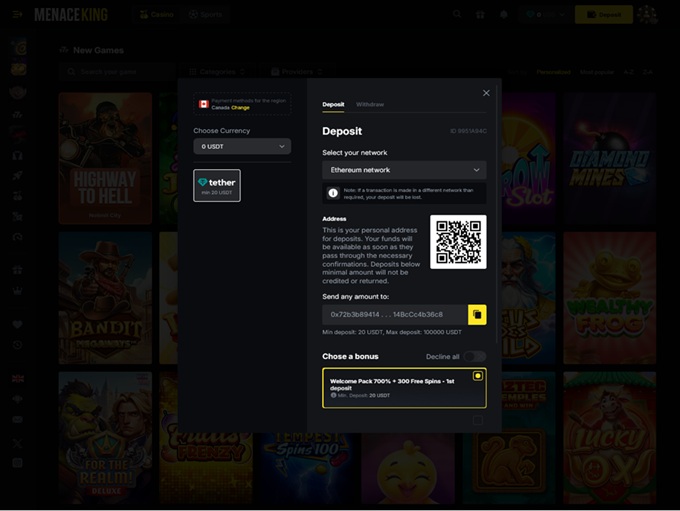Click the info icon beside Min. Deposit
The height and width of the screenshot is (511, 680).
[x=333, y=395]
